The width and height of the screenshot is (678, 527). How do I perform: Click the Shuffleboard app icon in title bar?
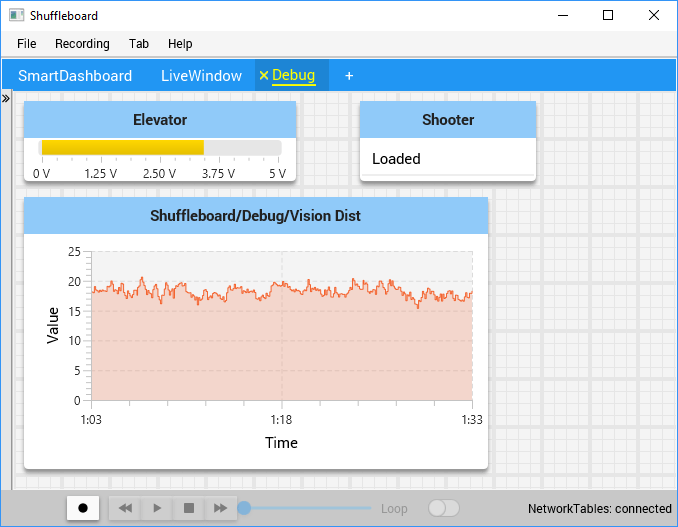click(x=16, y=16)
